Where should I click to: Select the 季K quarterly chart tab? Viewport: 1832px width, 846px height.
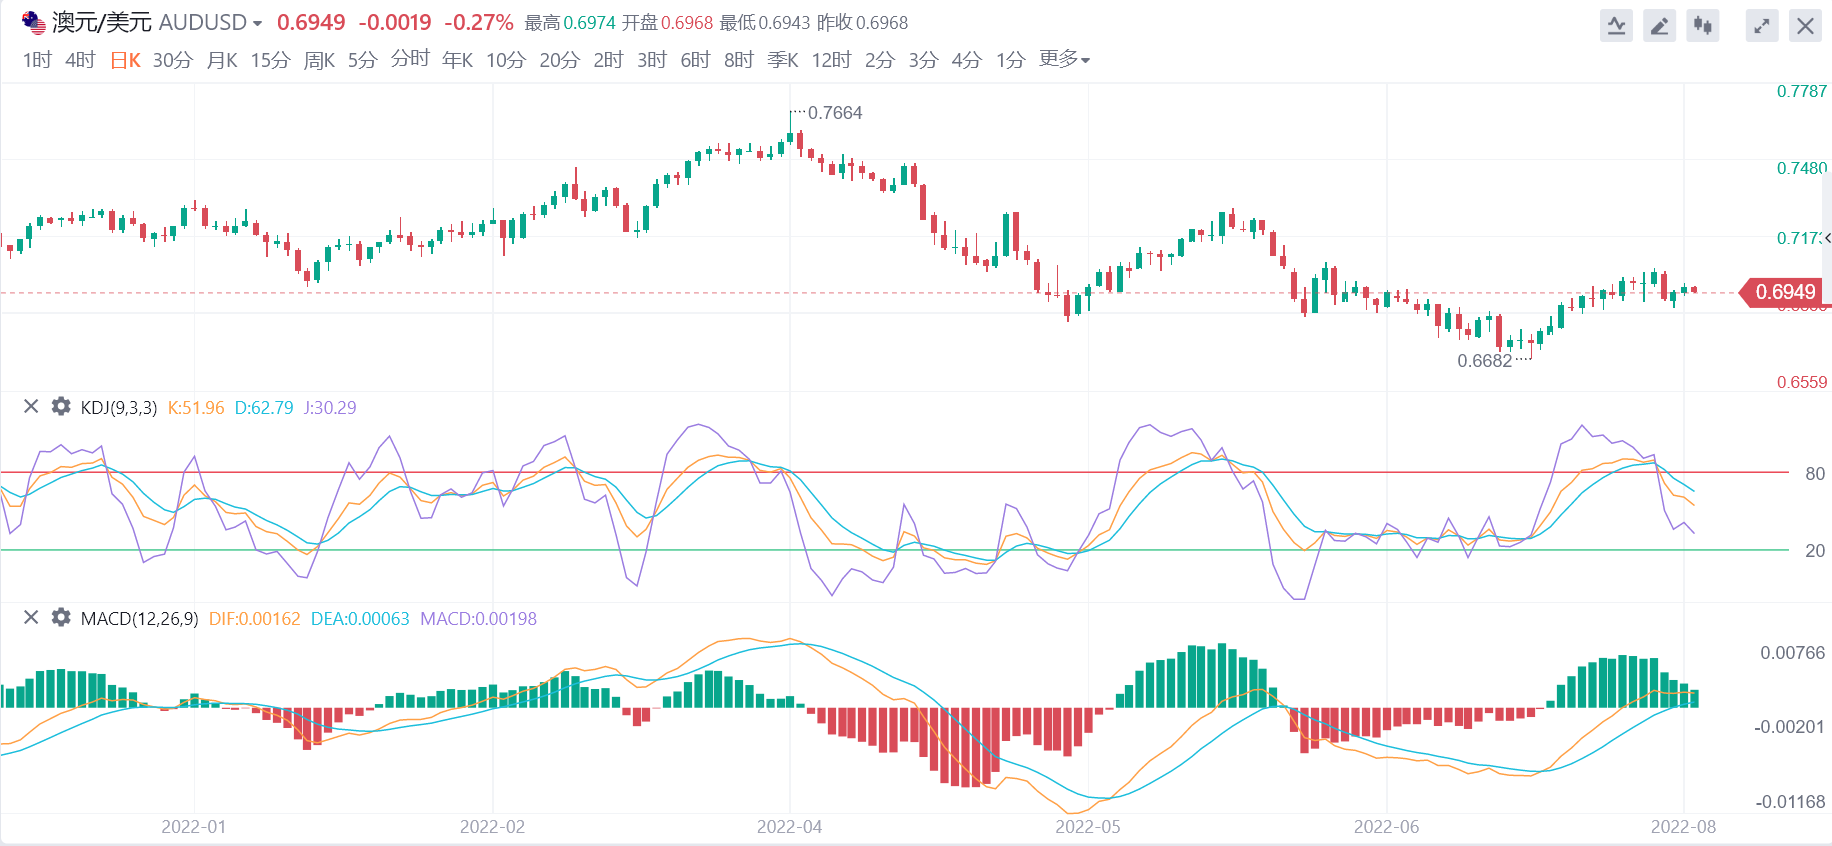[x=783, y=60]
